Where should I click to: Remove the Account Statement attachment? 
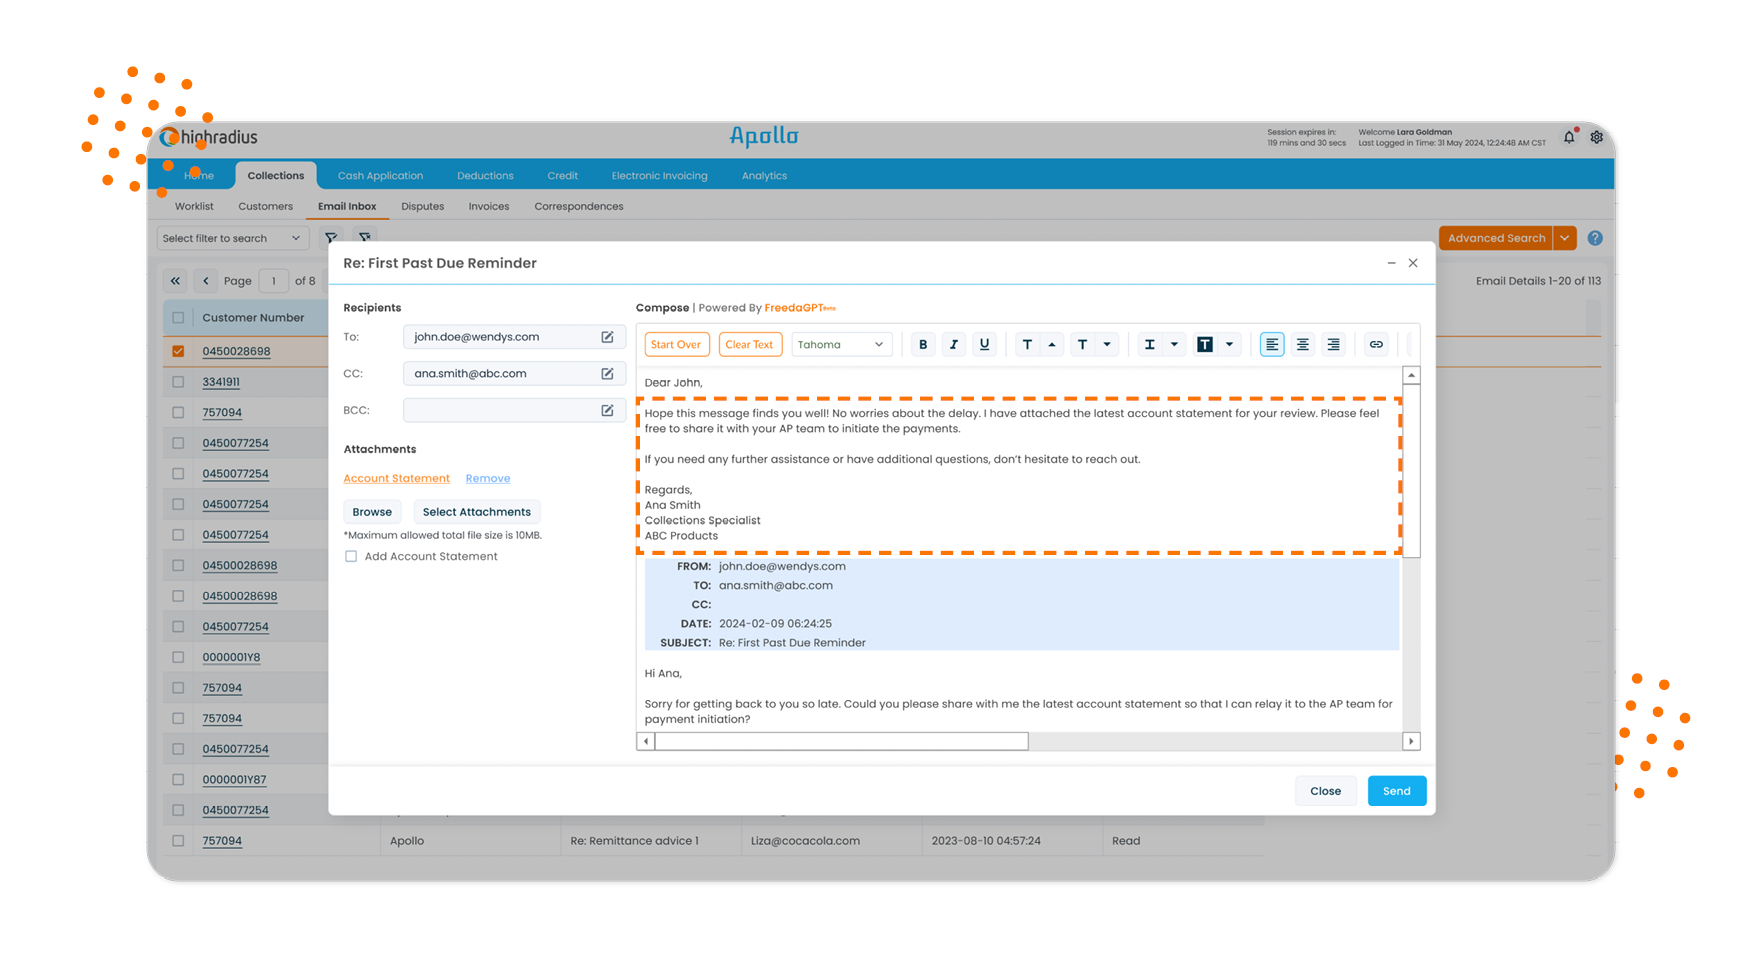coord(487,478)
